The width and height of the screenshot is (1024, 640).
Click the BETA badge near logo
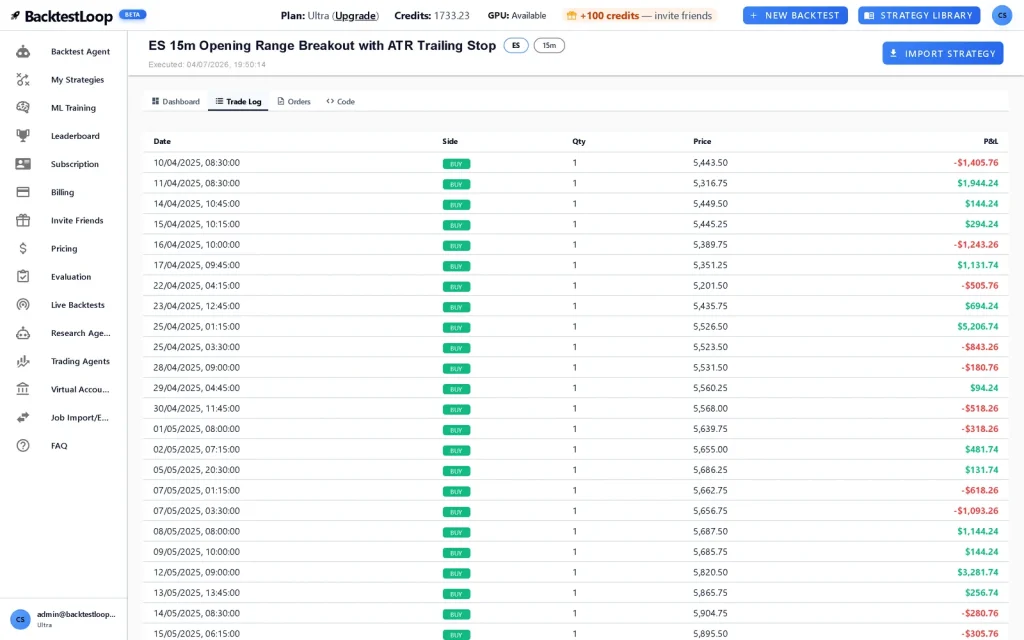click(133, 14)
